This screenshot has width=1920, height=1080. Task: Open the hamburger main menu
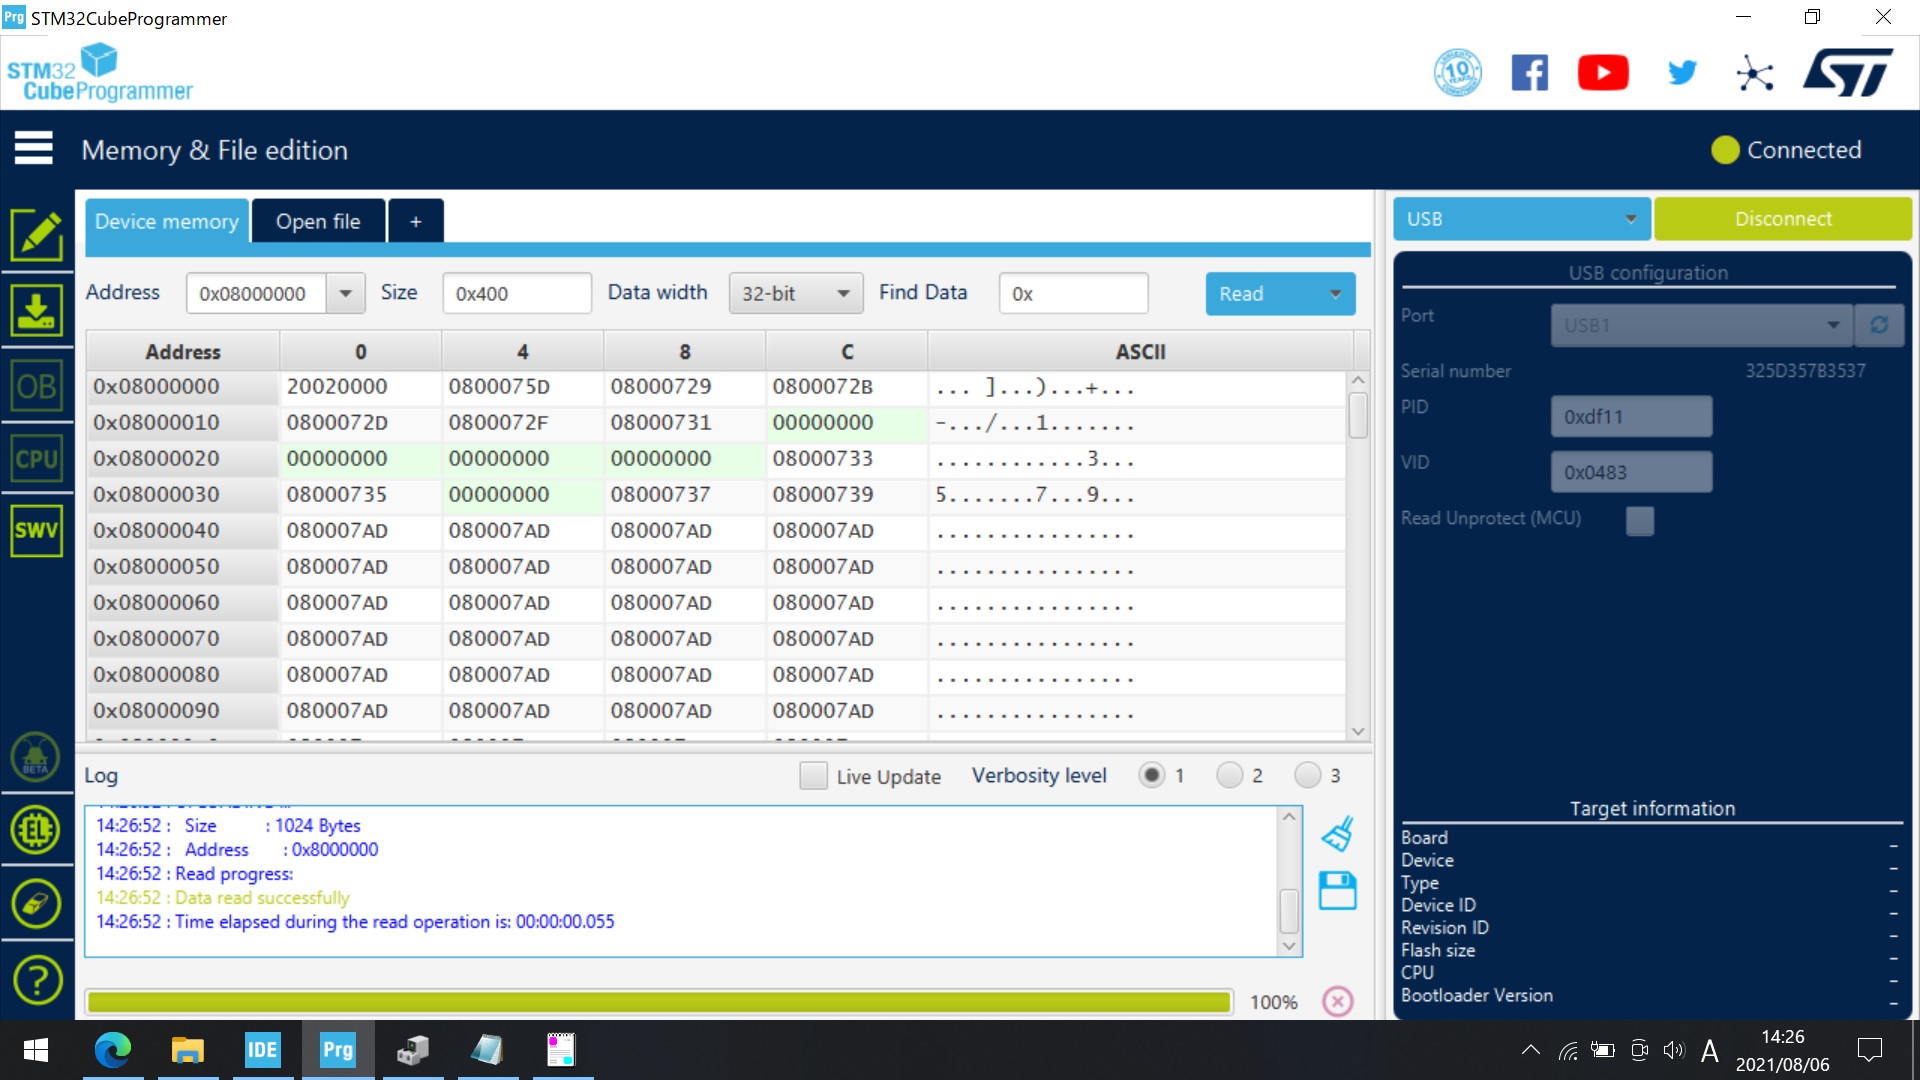click(34, 148)
